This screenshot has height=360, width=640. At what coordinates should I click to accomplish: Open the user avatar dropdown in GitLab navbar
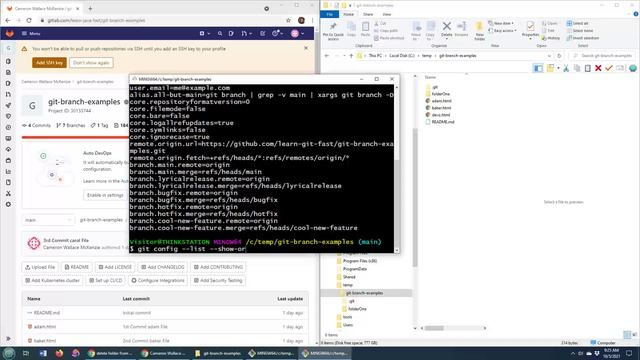pyautogui.click(x=297, y=33)
